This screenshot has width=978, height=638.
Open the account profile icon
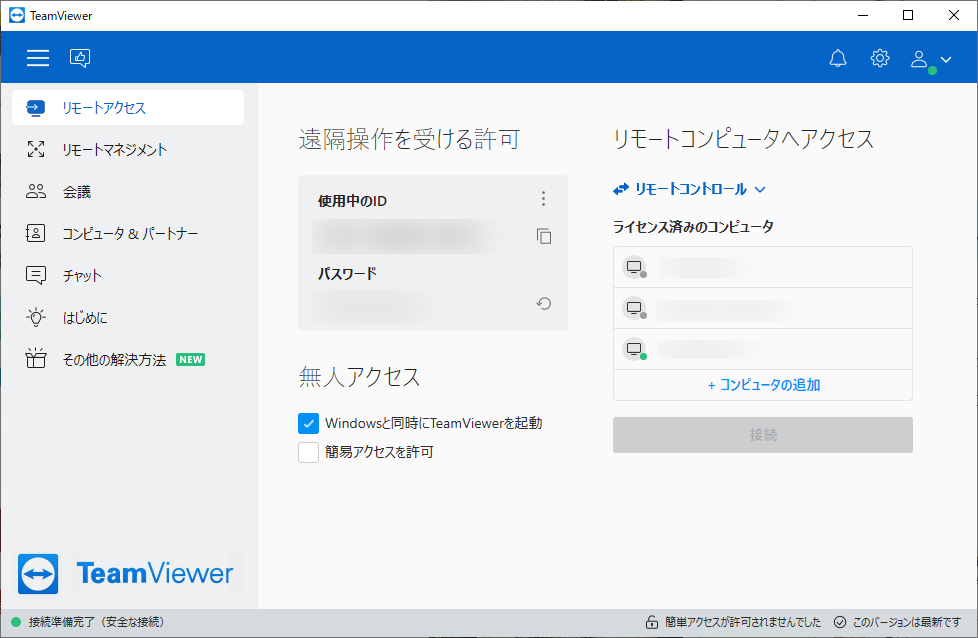tap(919, 59)
